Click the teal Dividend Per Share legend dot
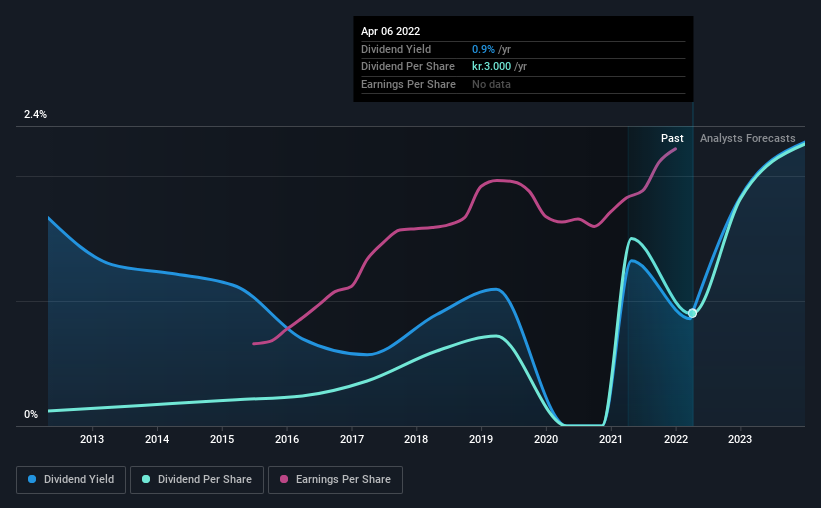The height and width of the screenshot is (508, 821). [146, 479]
